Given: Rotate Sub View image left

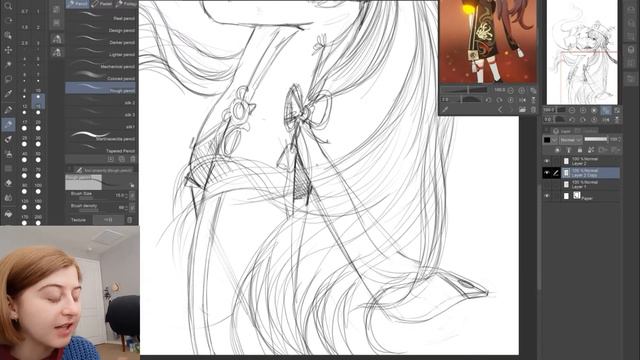Looking at the screenshot, I should point(489,100).
